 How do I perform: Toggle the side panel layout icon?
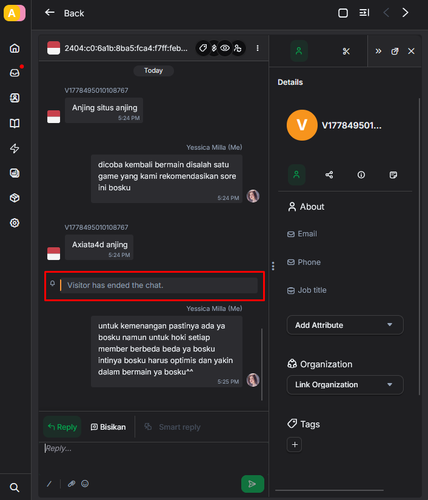pyautogui.click(x=364, y=13)
